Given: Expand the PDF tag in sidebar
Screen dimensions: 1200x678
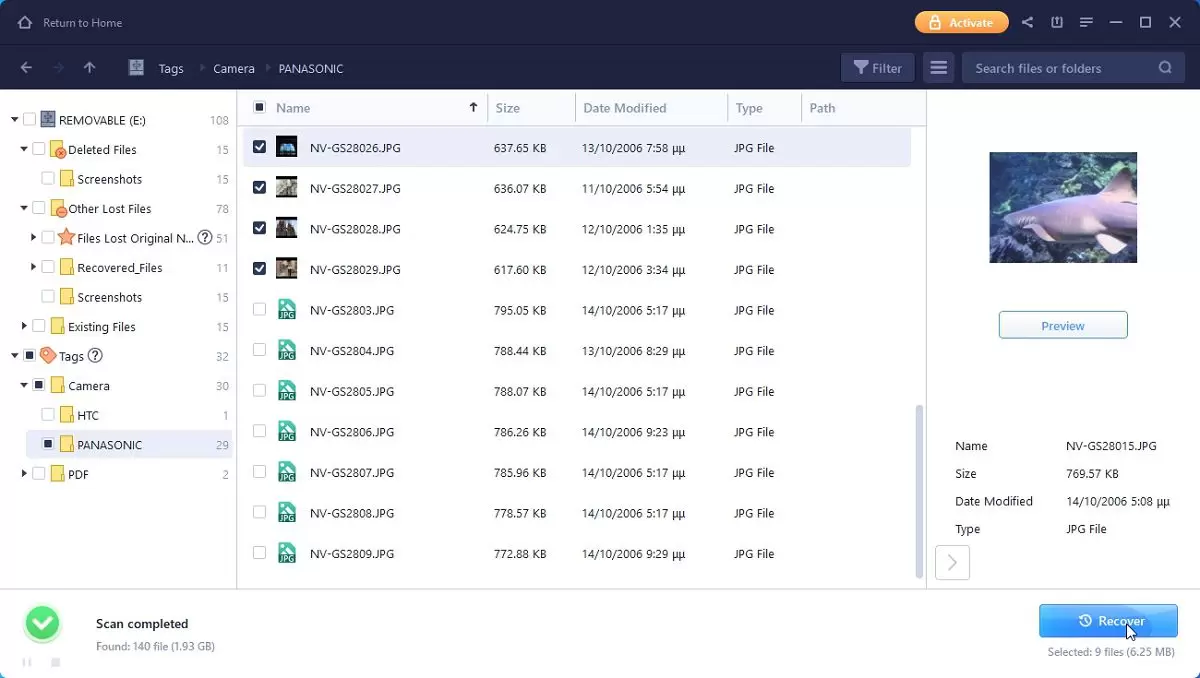Looking at the screenshot, I should coord(22,474).
